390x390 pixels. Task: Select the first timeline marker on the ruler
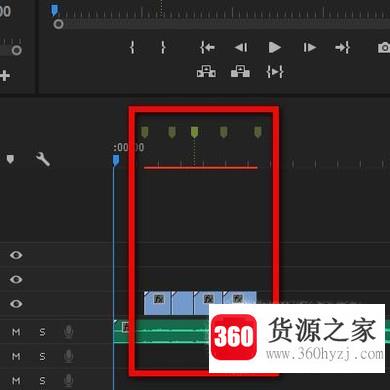click(x=145, y=132)
